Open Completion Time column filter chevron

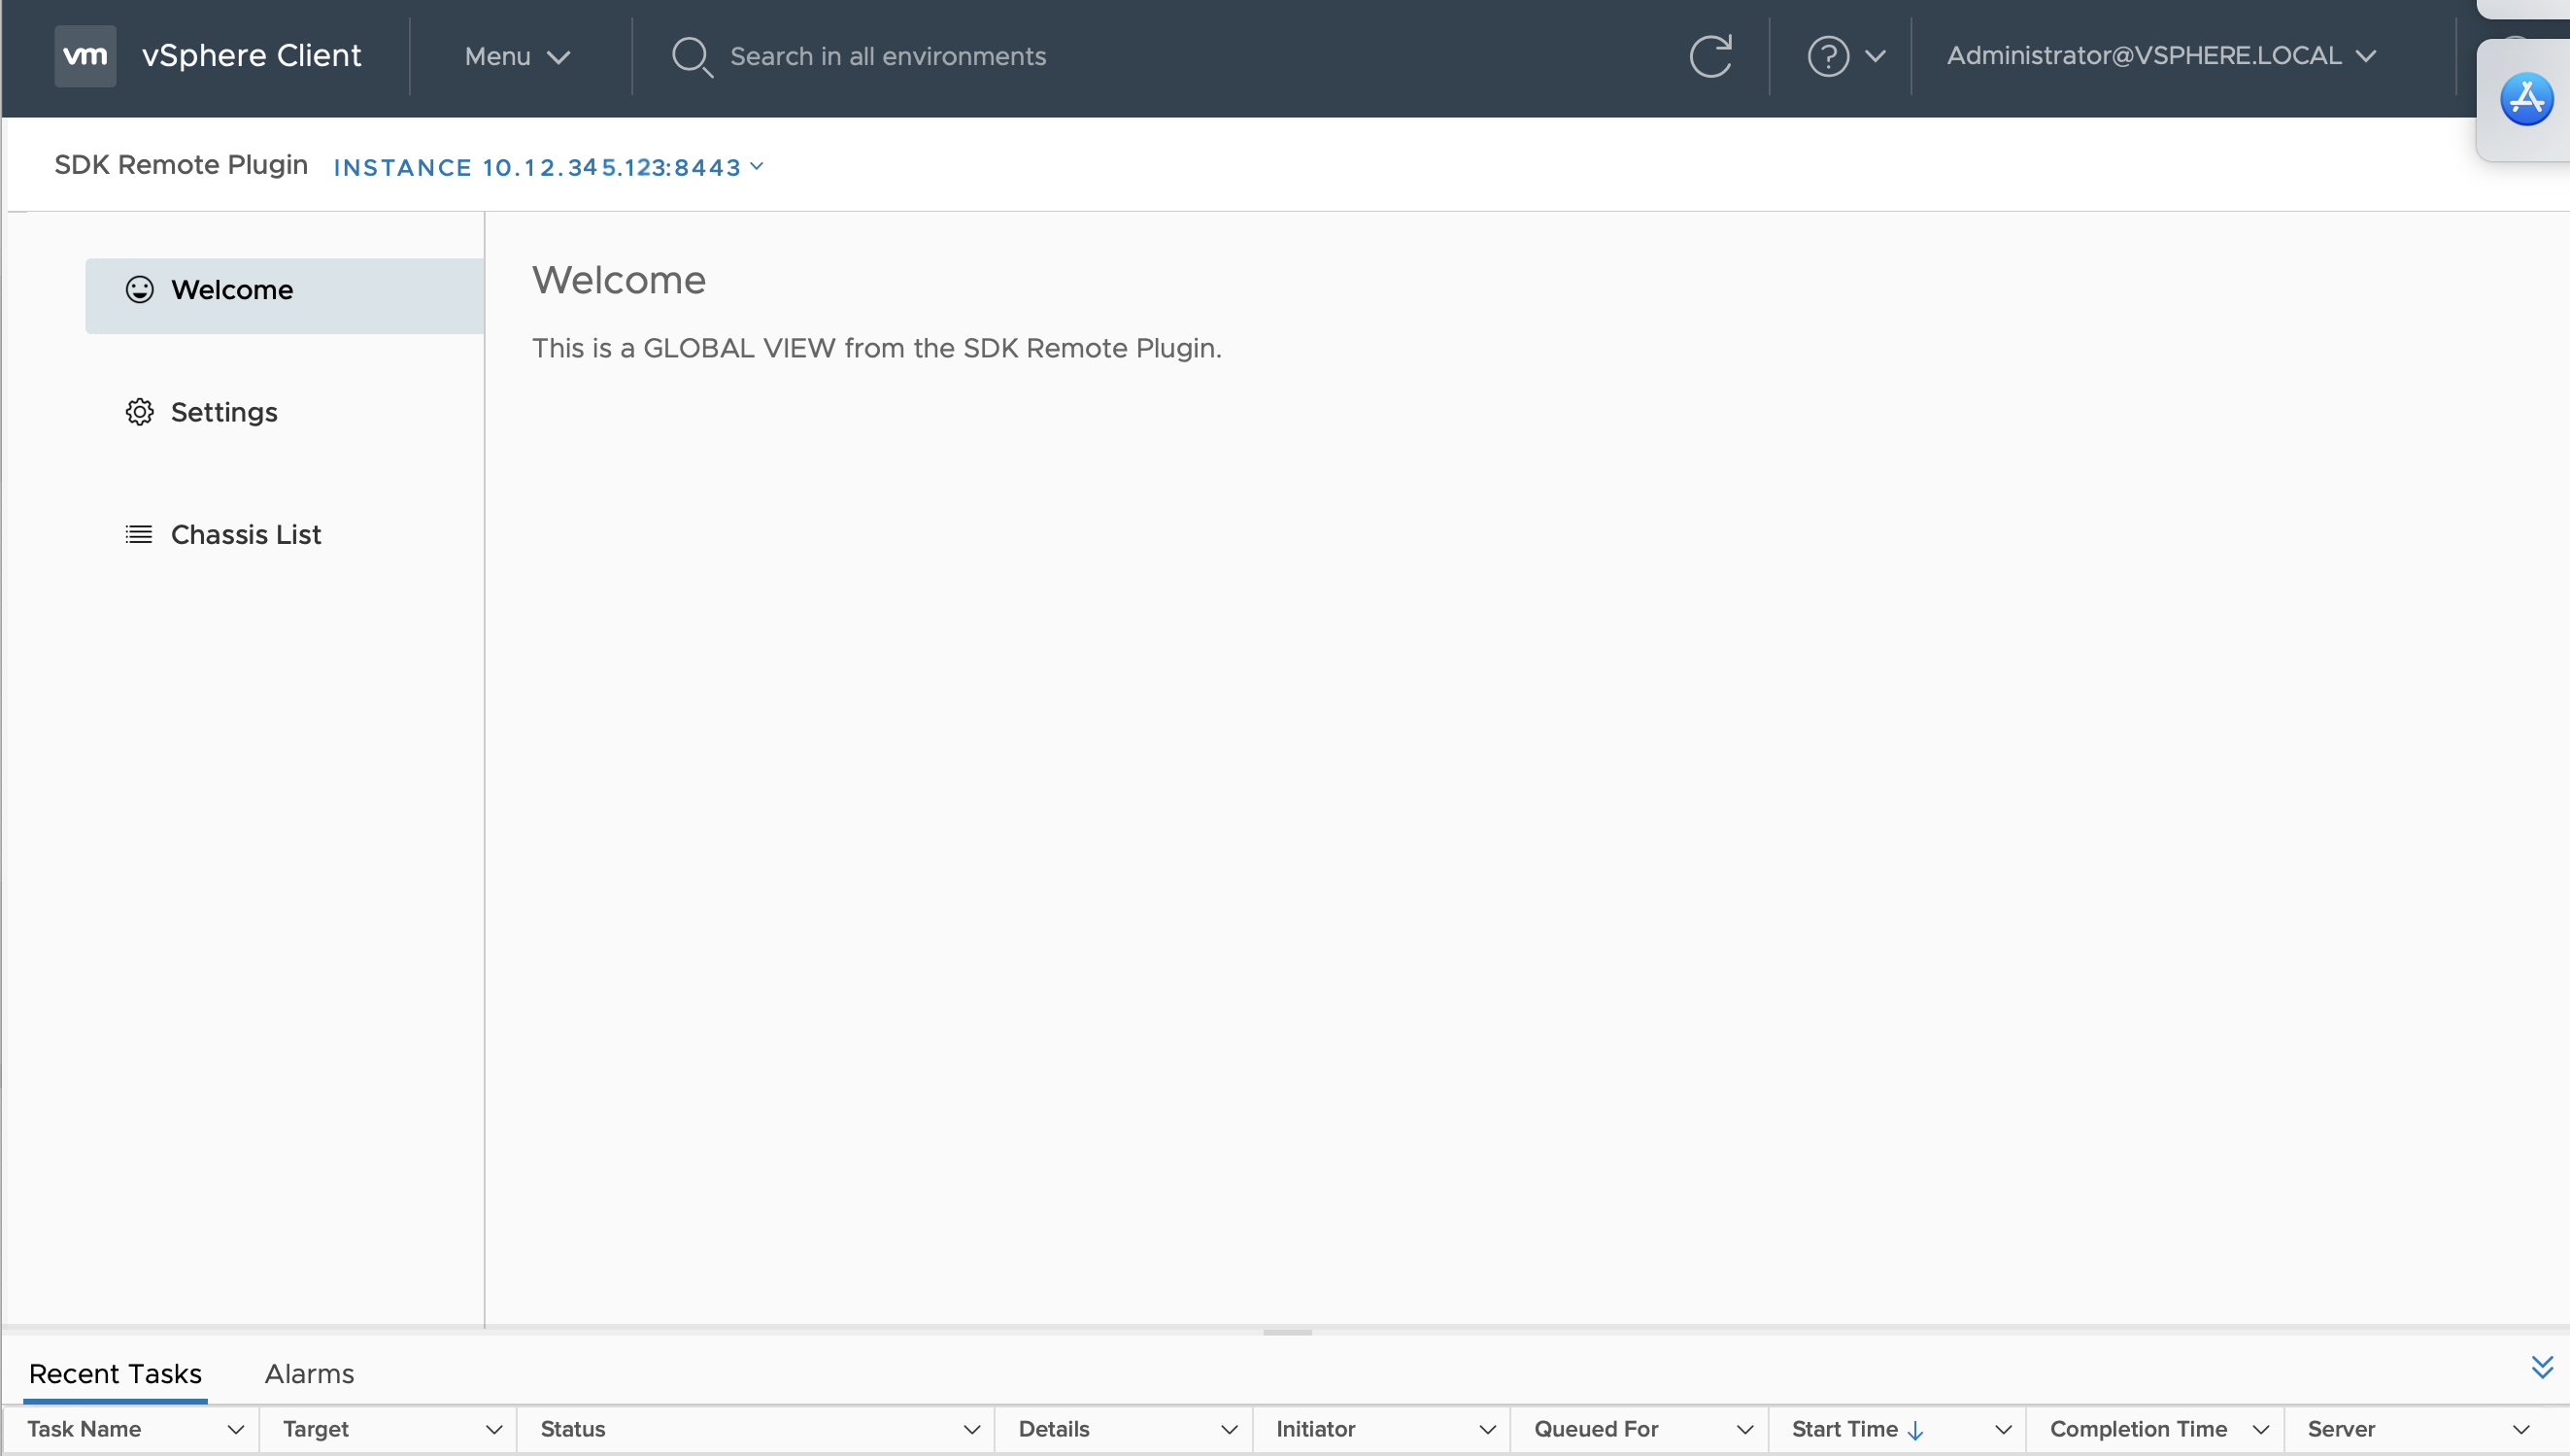click(2261, 1430)
